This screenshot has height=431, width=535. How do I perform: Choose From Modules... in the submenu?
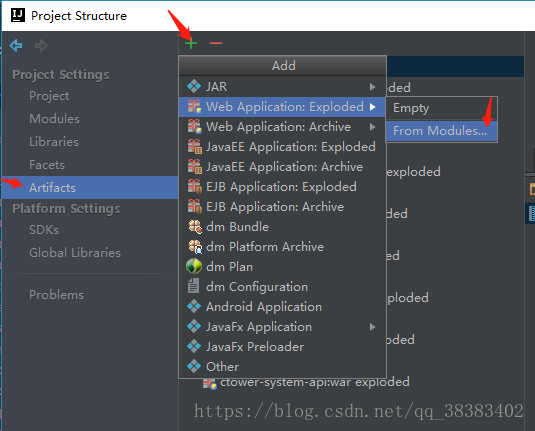point(442,131)
